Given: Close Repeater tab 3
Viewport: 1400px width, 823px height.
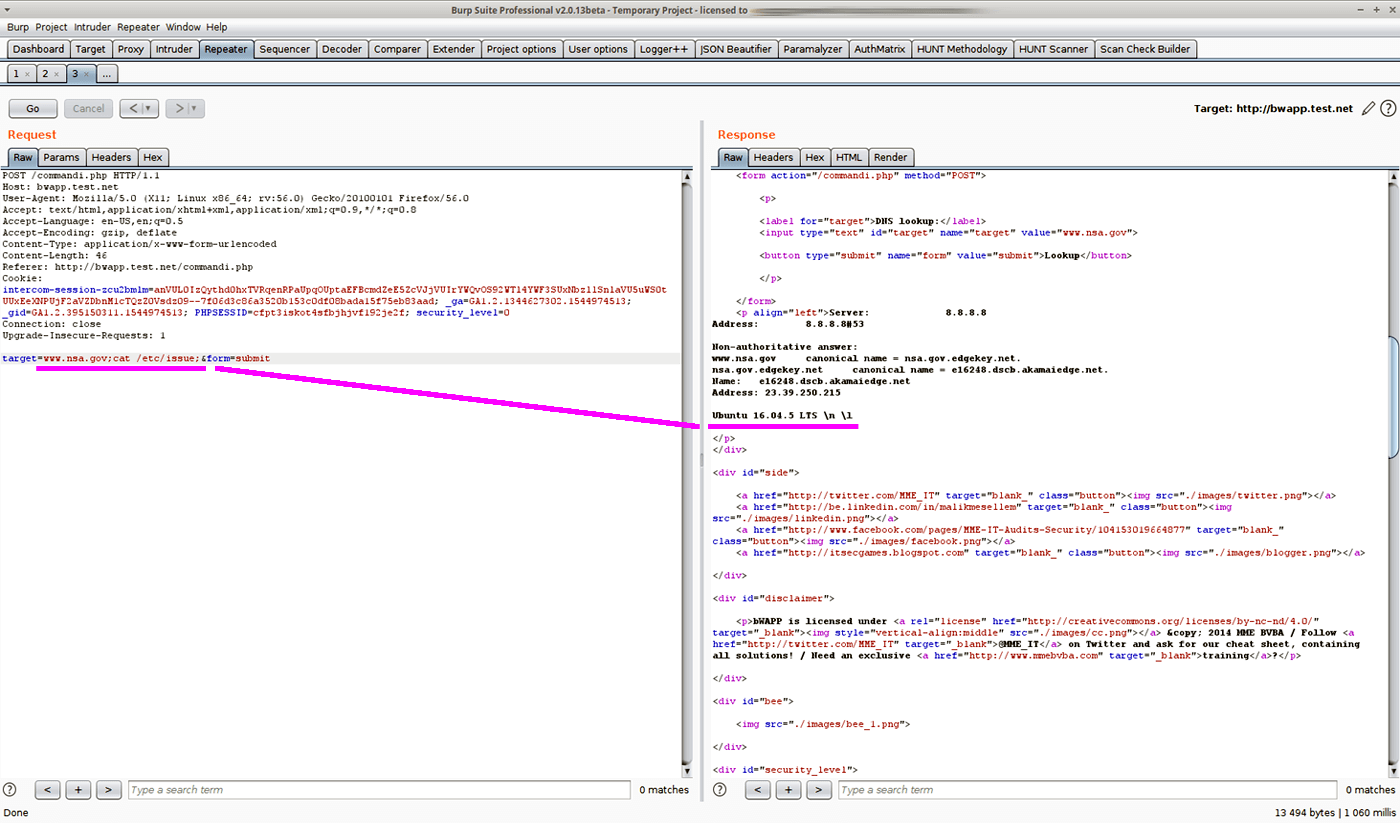Looking at the screenshot, I should 87,74.
